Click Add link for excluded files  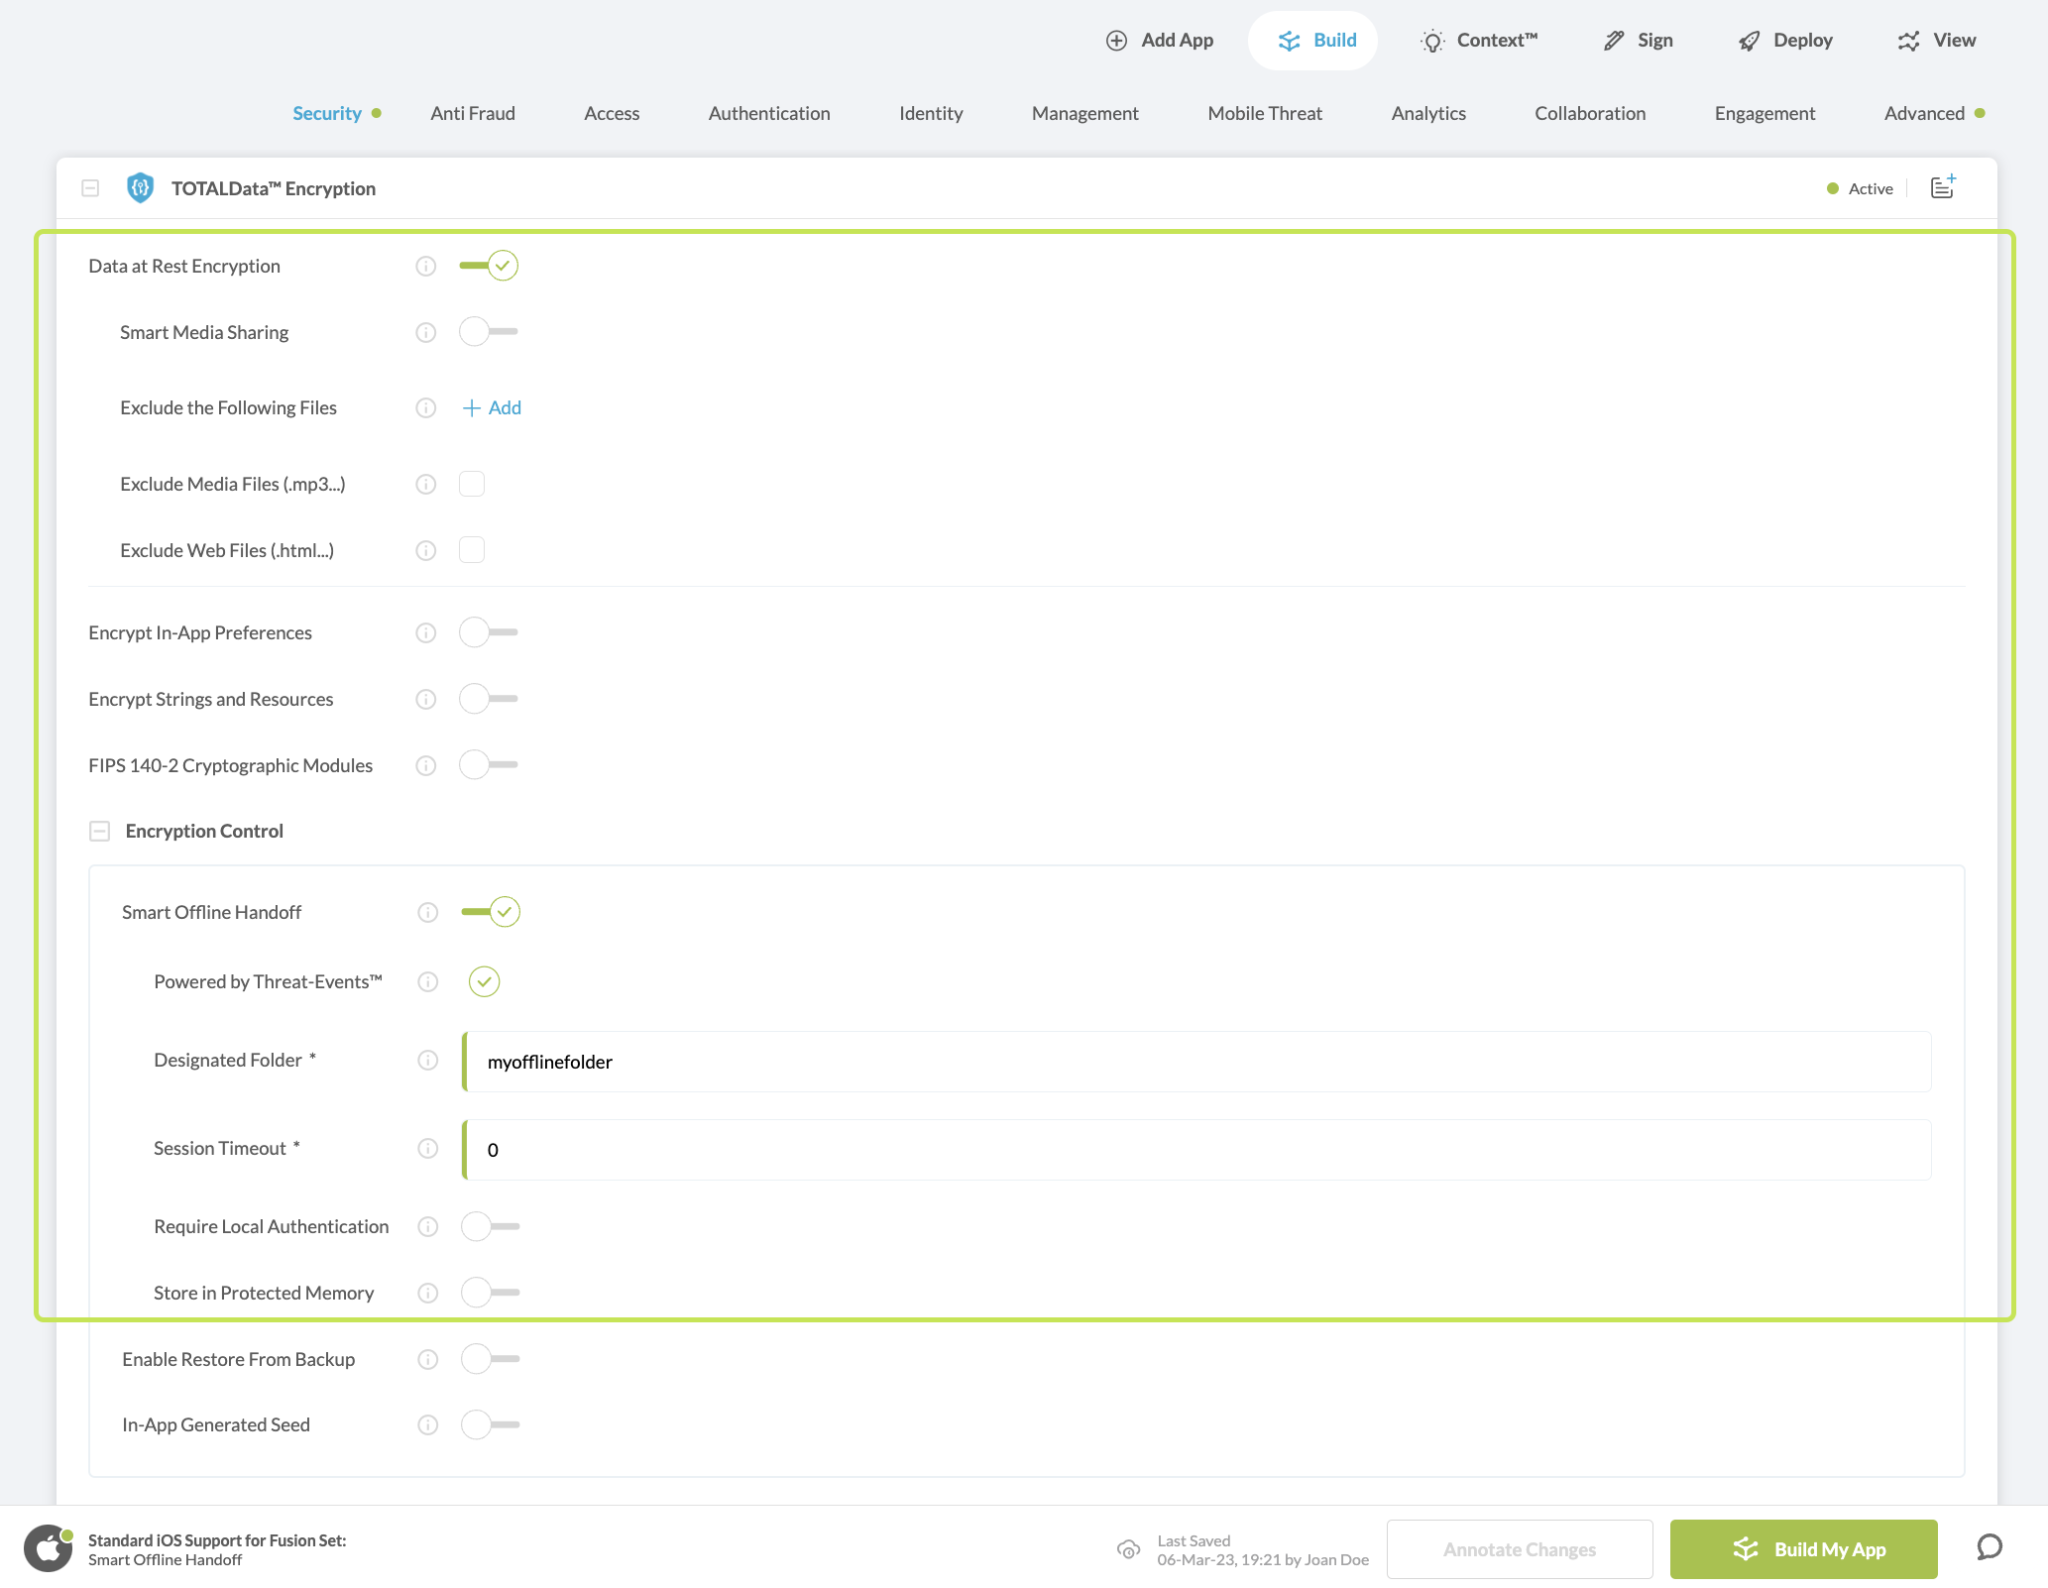click(x=492, y=408)
